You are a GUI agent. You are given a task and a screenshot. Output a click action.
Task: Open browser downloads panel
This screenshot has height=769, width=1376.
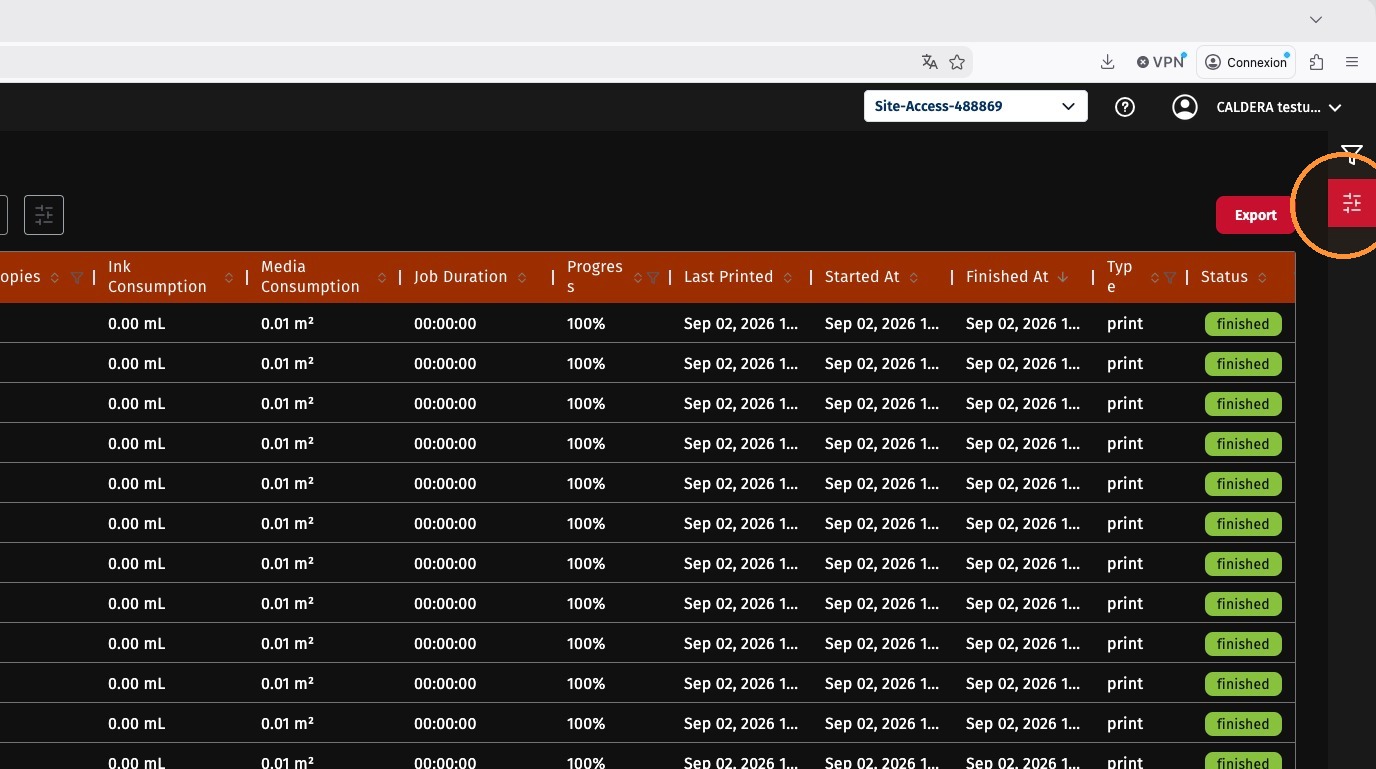[x=1107, y=62]
